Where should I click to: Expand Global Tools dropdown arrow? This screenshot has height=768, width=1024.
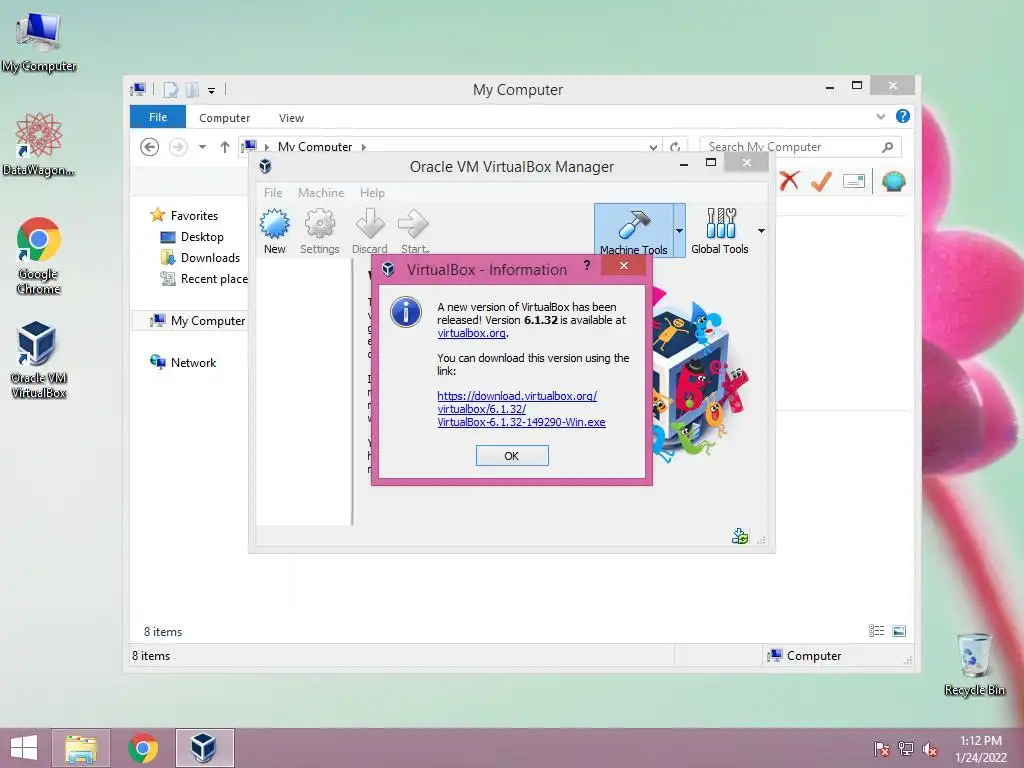coord(761,231)
